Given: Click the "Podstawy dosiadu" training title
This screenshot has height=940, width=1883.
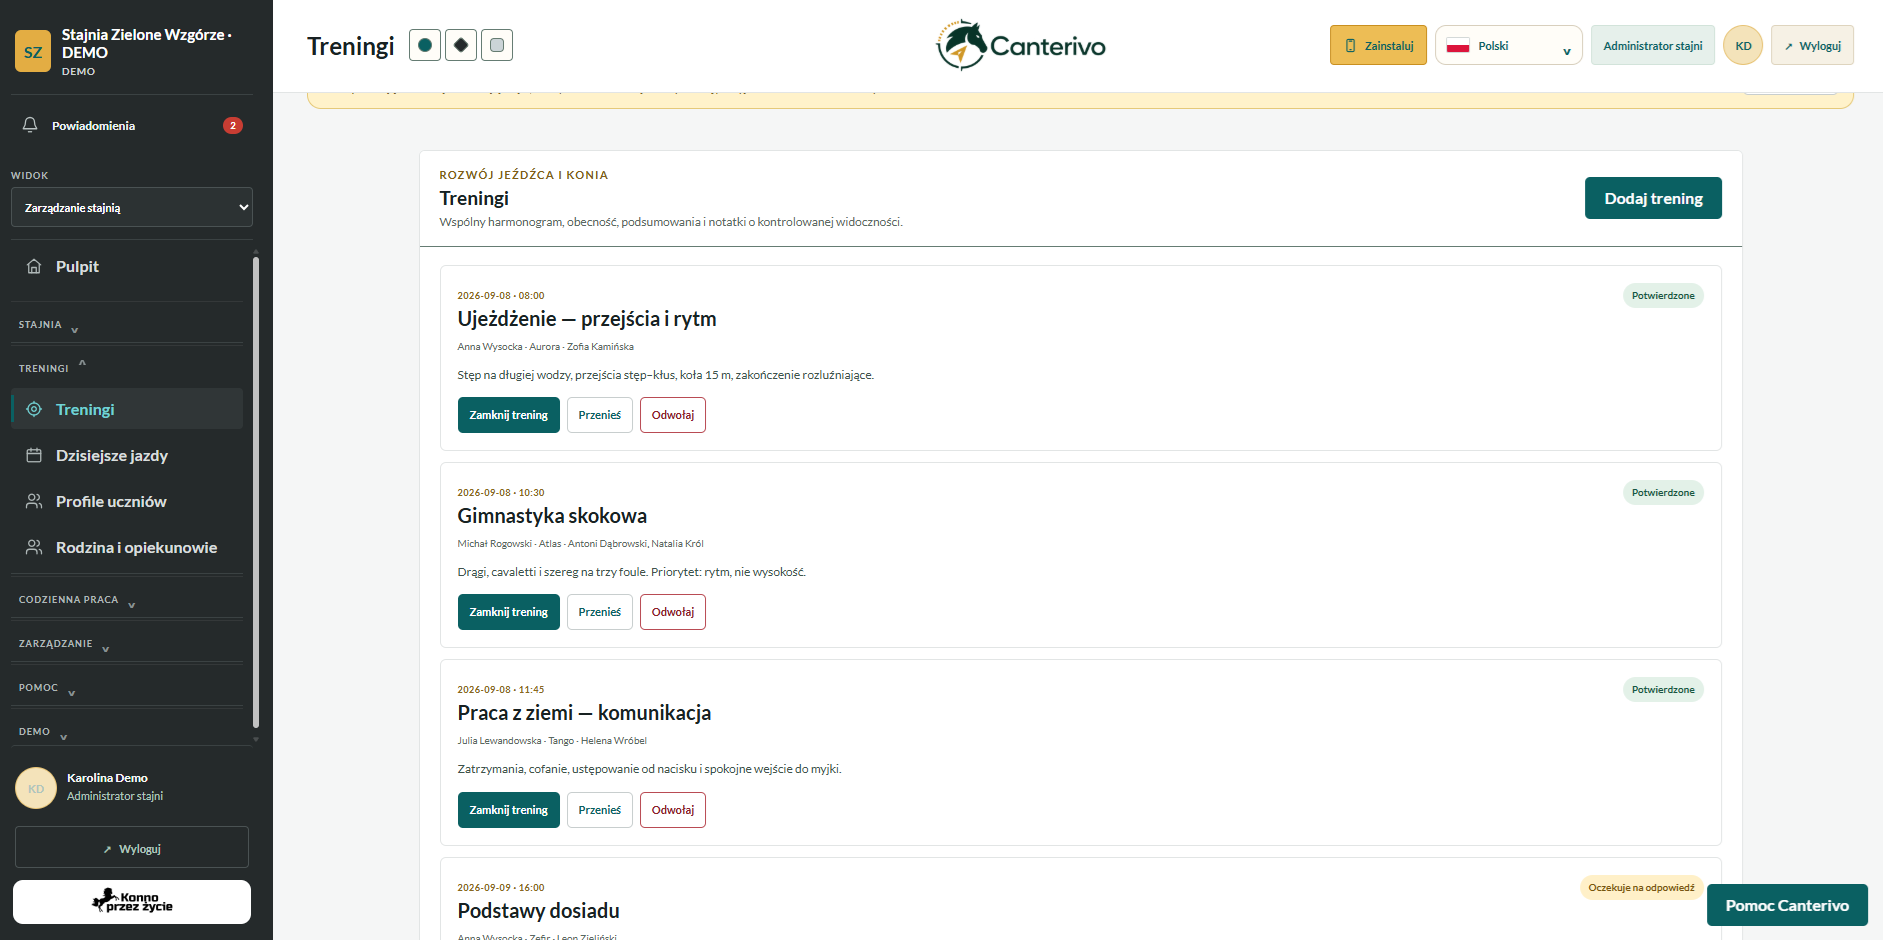Looking at the screenshot, I should (x=539, y=911).
